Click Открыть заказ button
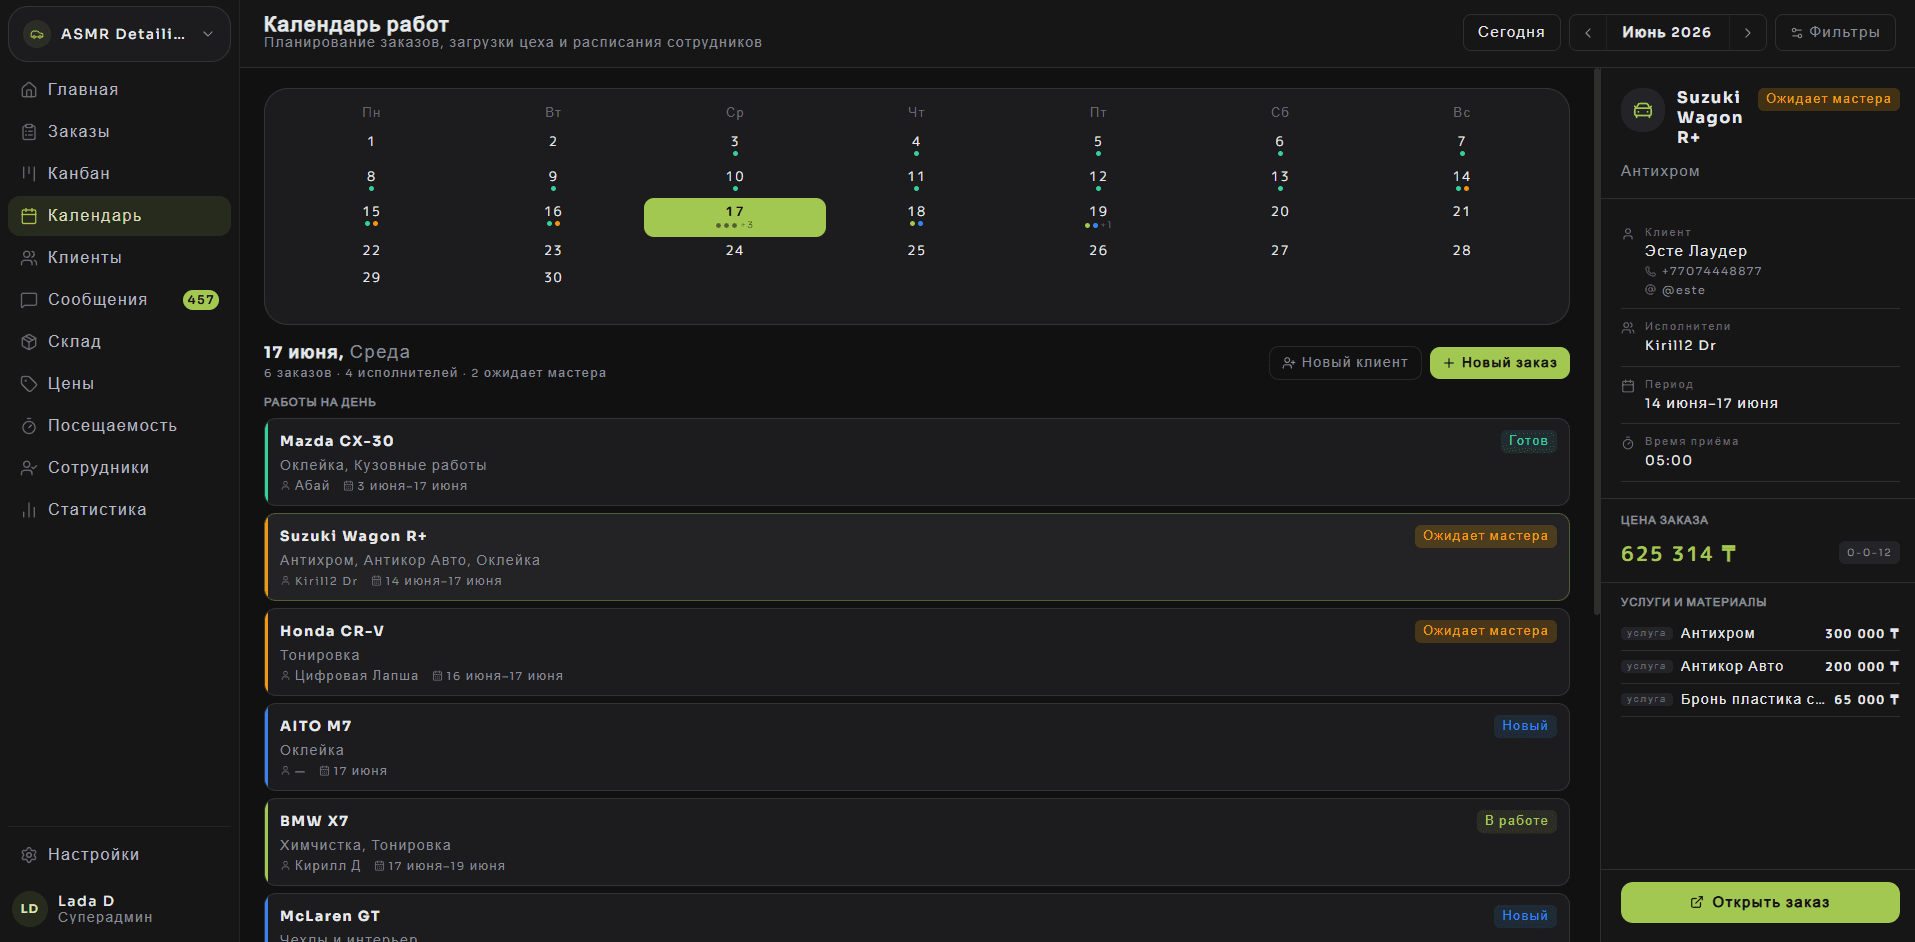1915x942 pixels. coord(1760,902)
